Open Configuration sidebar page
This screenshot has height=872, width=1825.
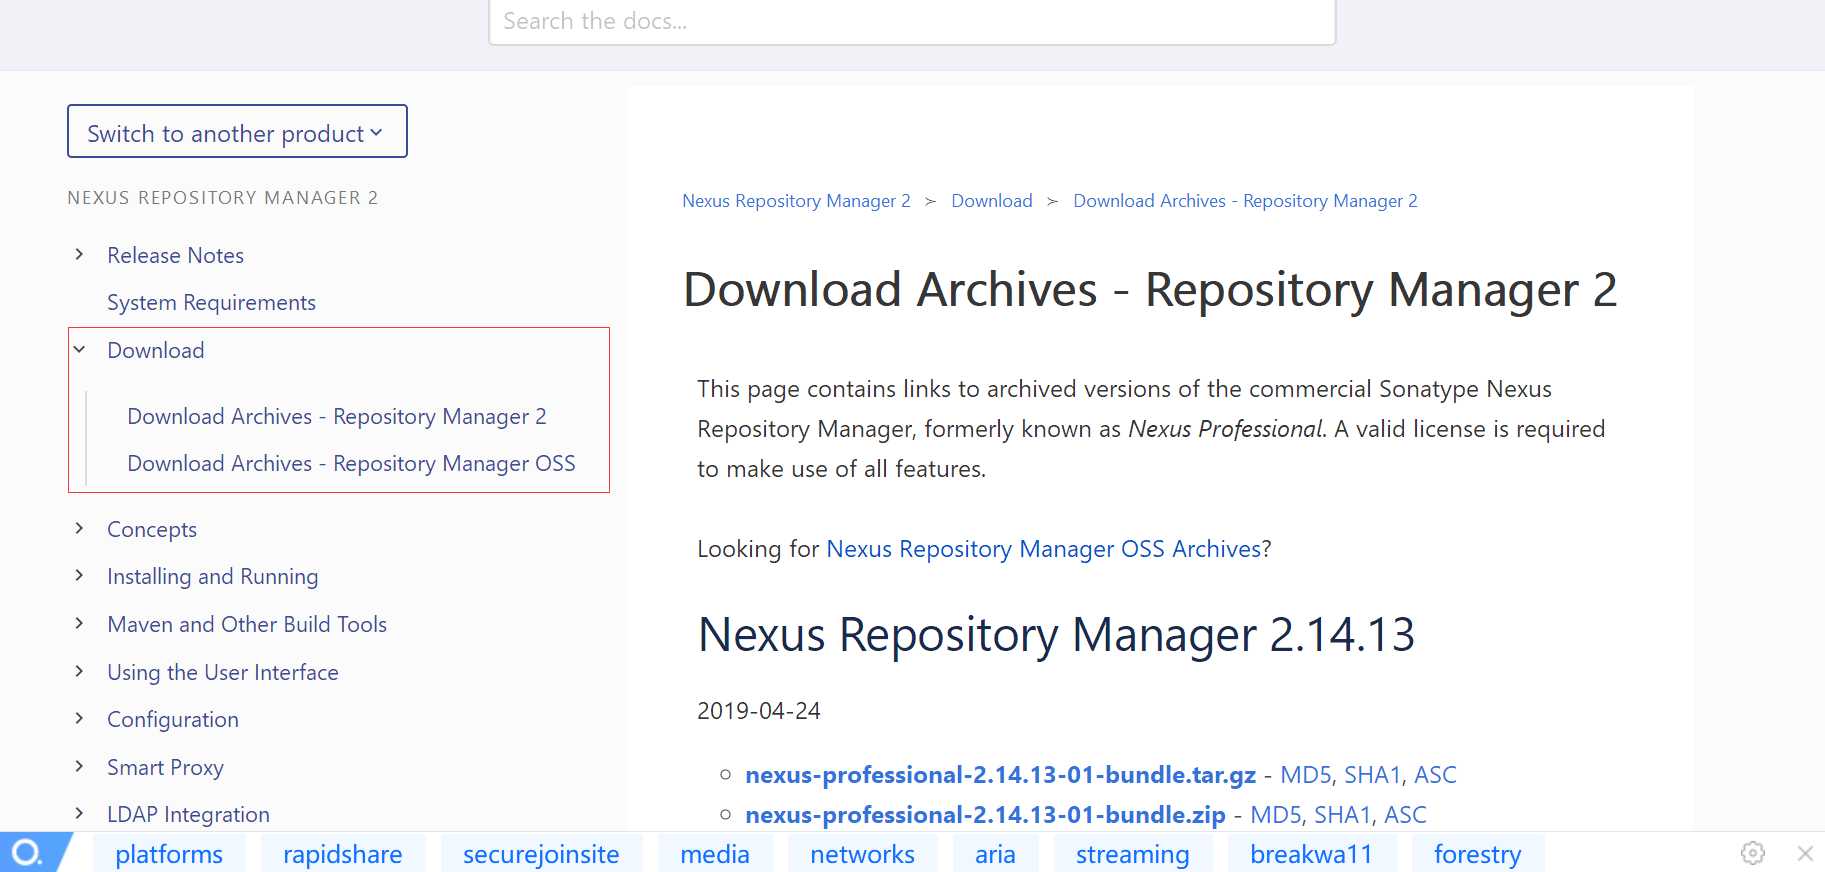(x=173, y=719)
